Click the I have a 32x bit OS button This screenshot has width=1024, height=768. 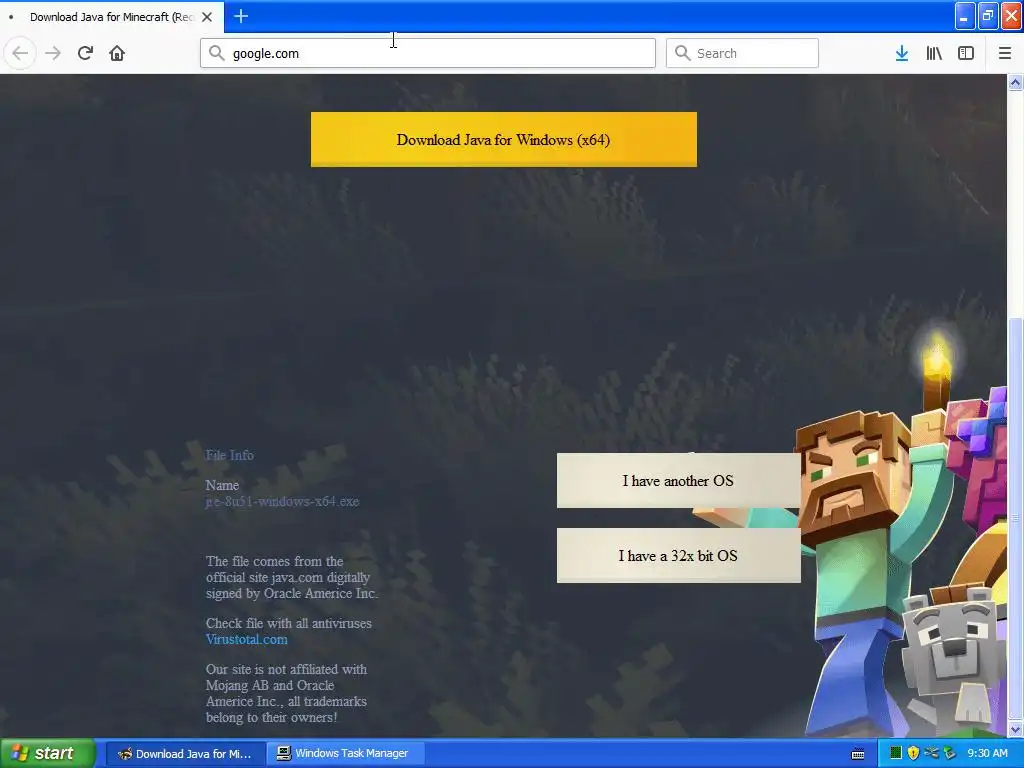(678, 556)
